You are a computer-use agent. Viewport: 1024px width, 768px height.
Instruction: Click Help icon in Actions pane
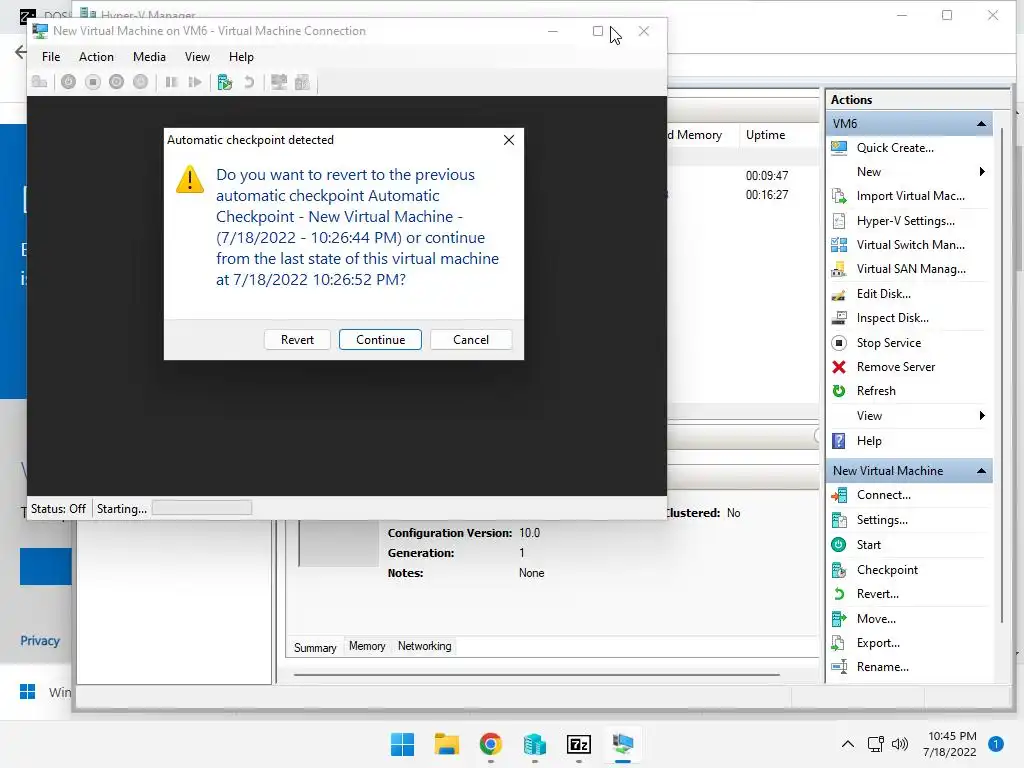click(x=839, y=441)
